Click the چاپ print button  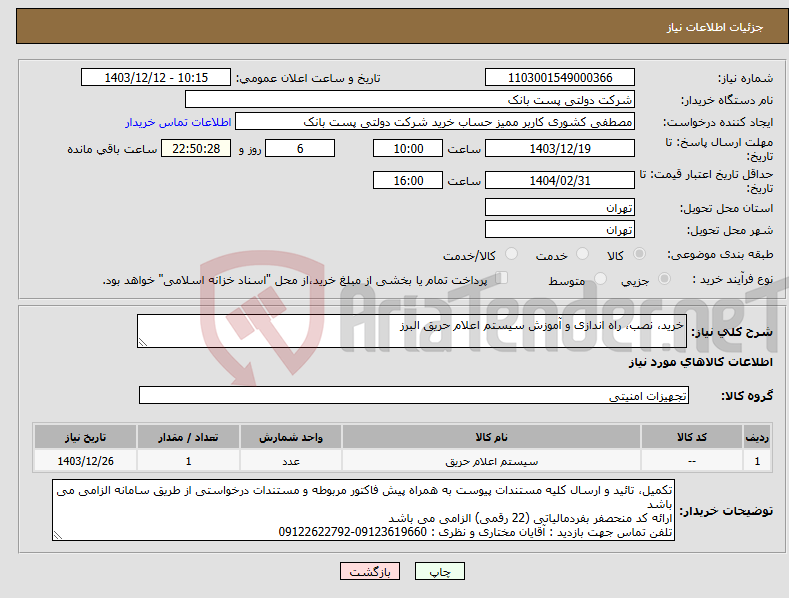(x=440, y=571)
